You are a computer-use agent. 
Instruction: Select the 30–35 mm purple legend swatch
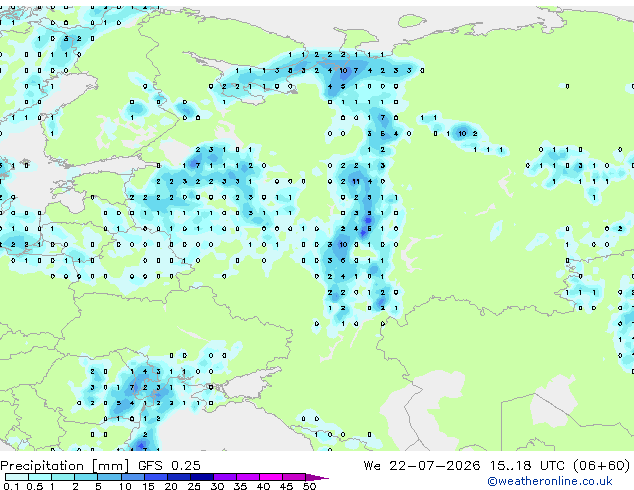[224, 477]
